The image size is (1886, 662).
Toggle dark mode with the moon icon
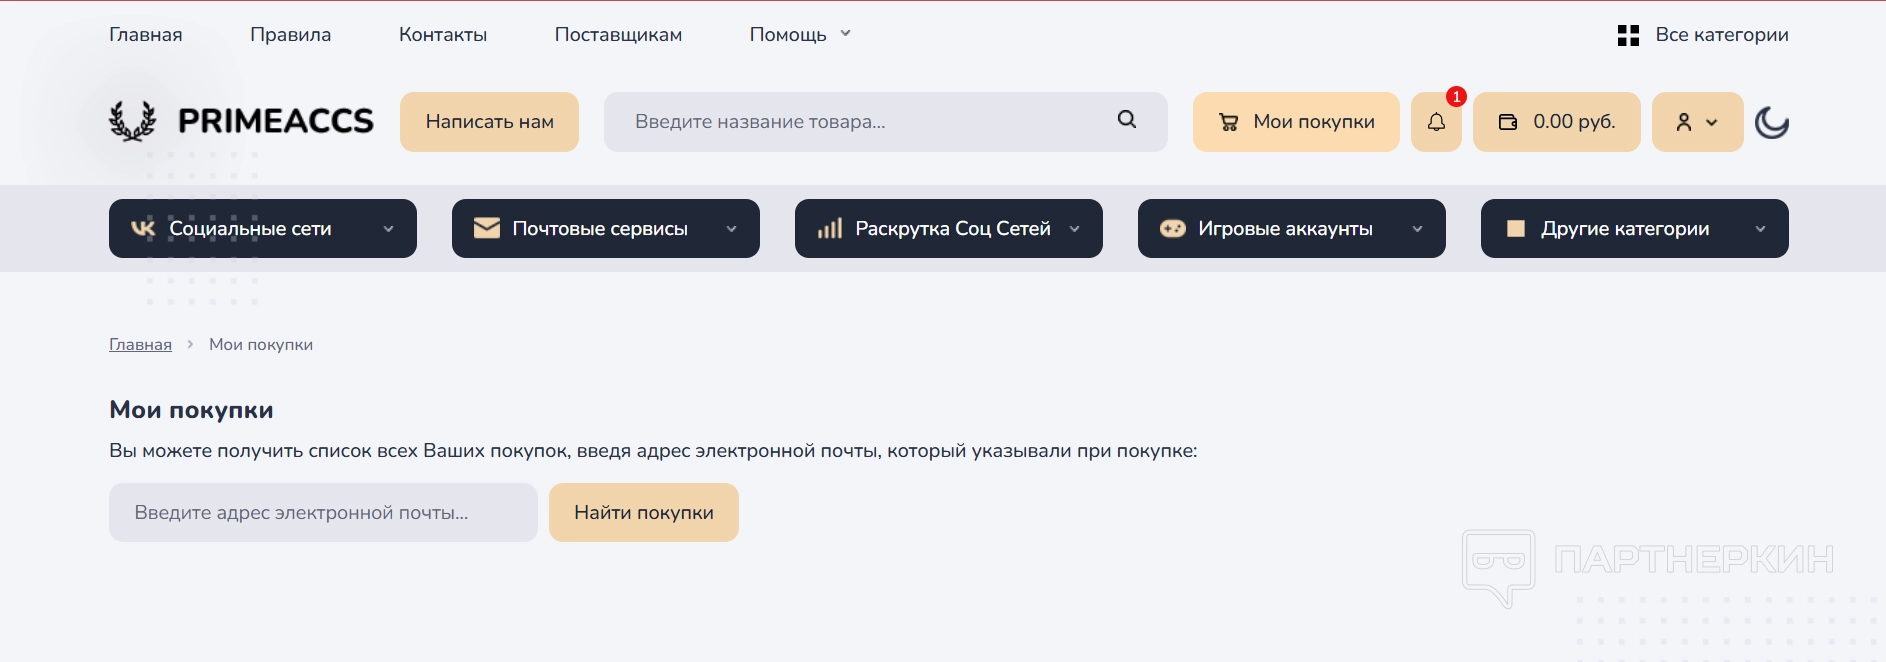coord(1771,122)
